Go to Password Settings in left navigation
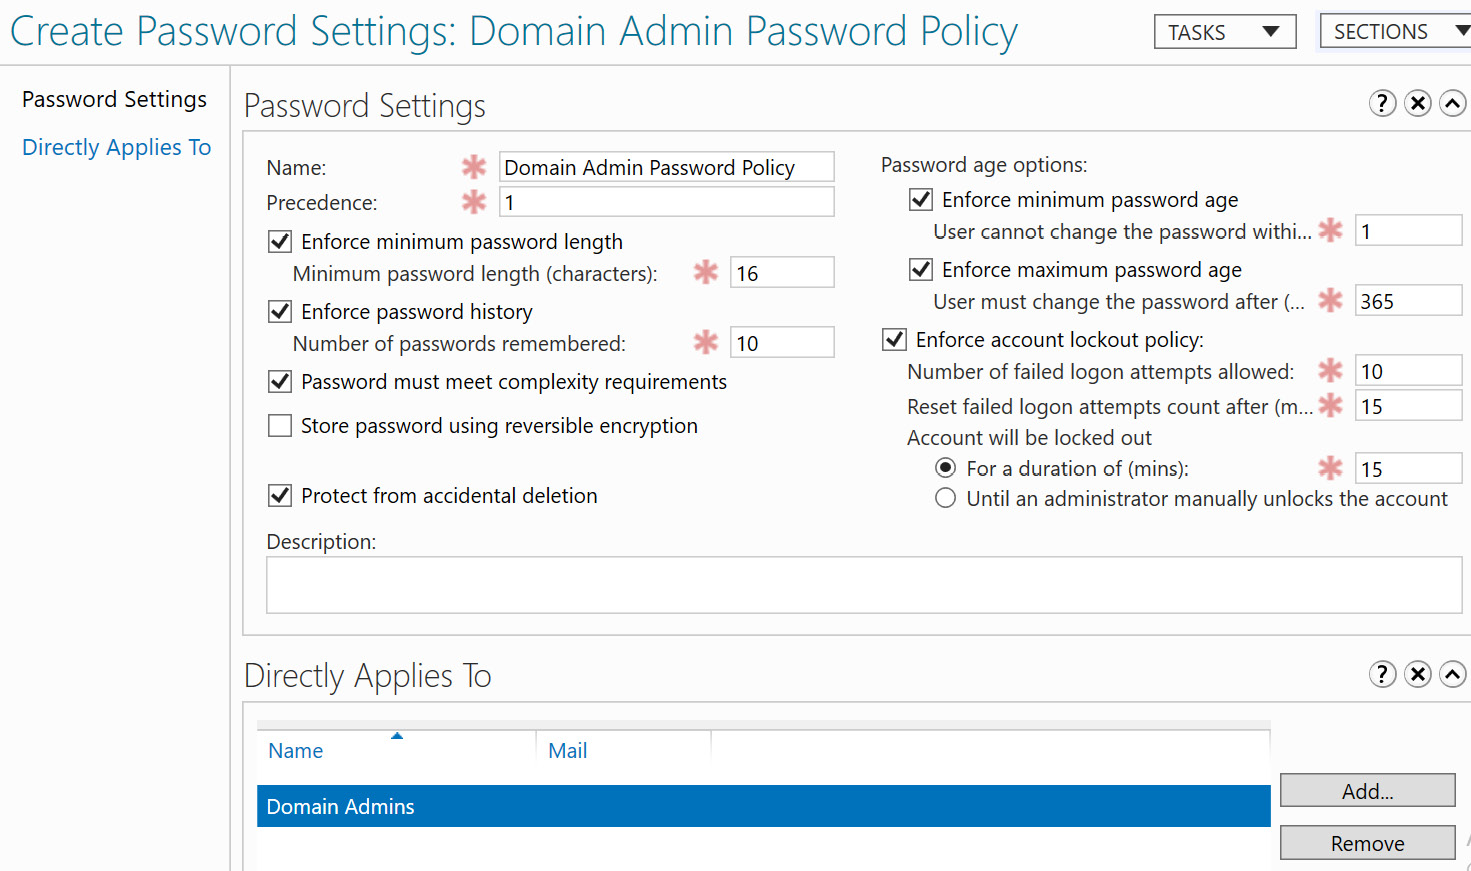 pos(114,99)
